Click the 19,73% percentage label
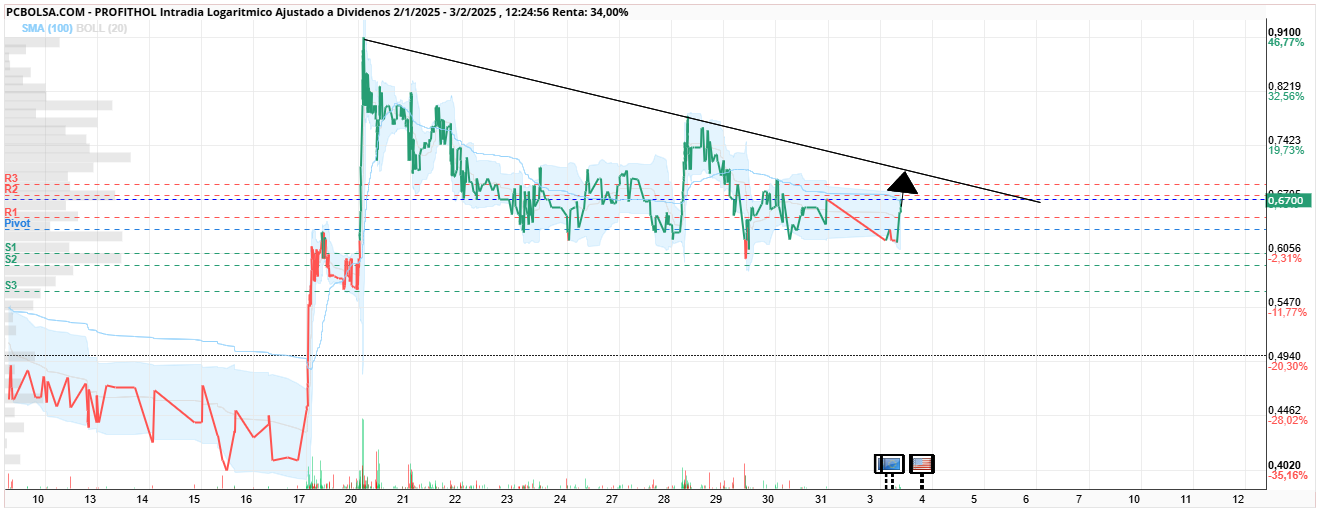 coord(1286,151)
